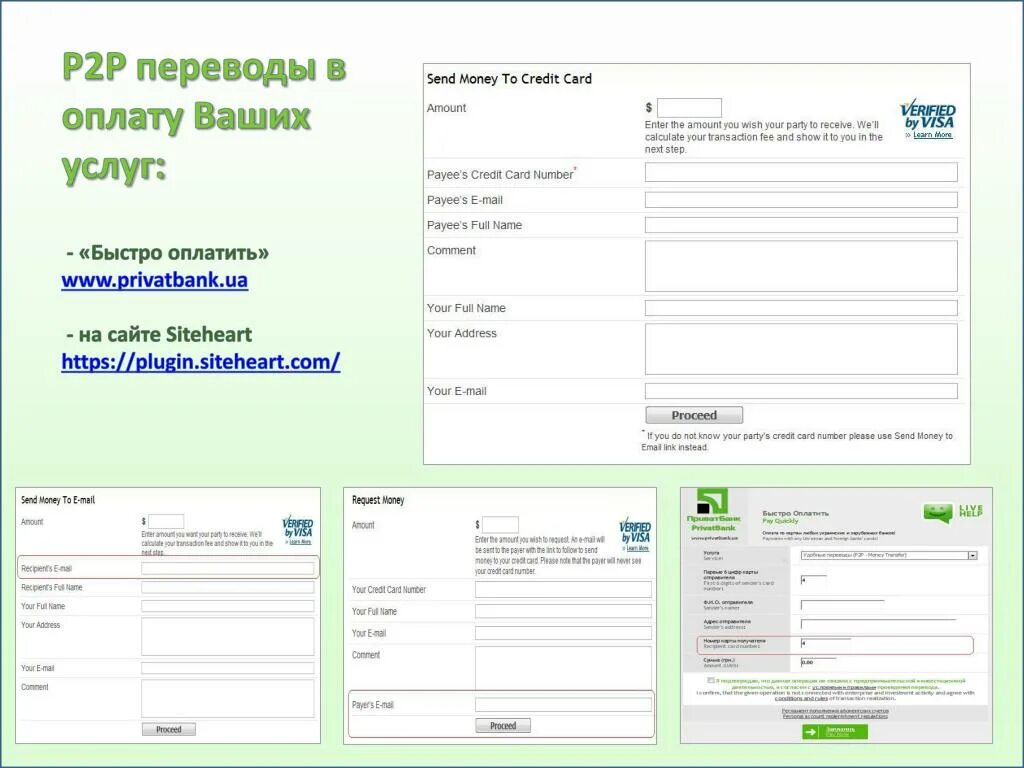Open the www.privatbank.ua link

(155, 280)
